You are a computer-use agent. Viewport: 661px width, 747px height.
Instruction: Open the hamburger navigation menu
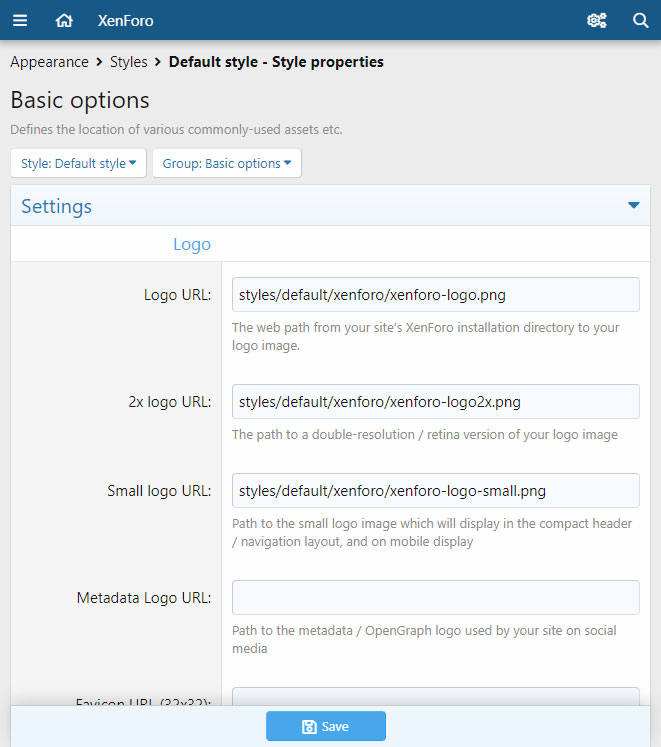pyautogui.click(x=20, y=20)
